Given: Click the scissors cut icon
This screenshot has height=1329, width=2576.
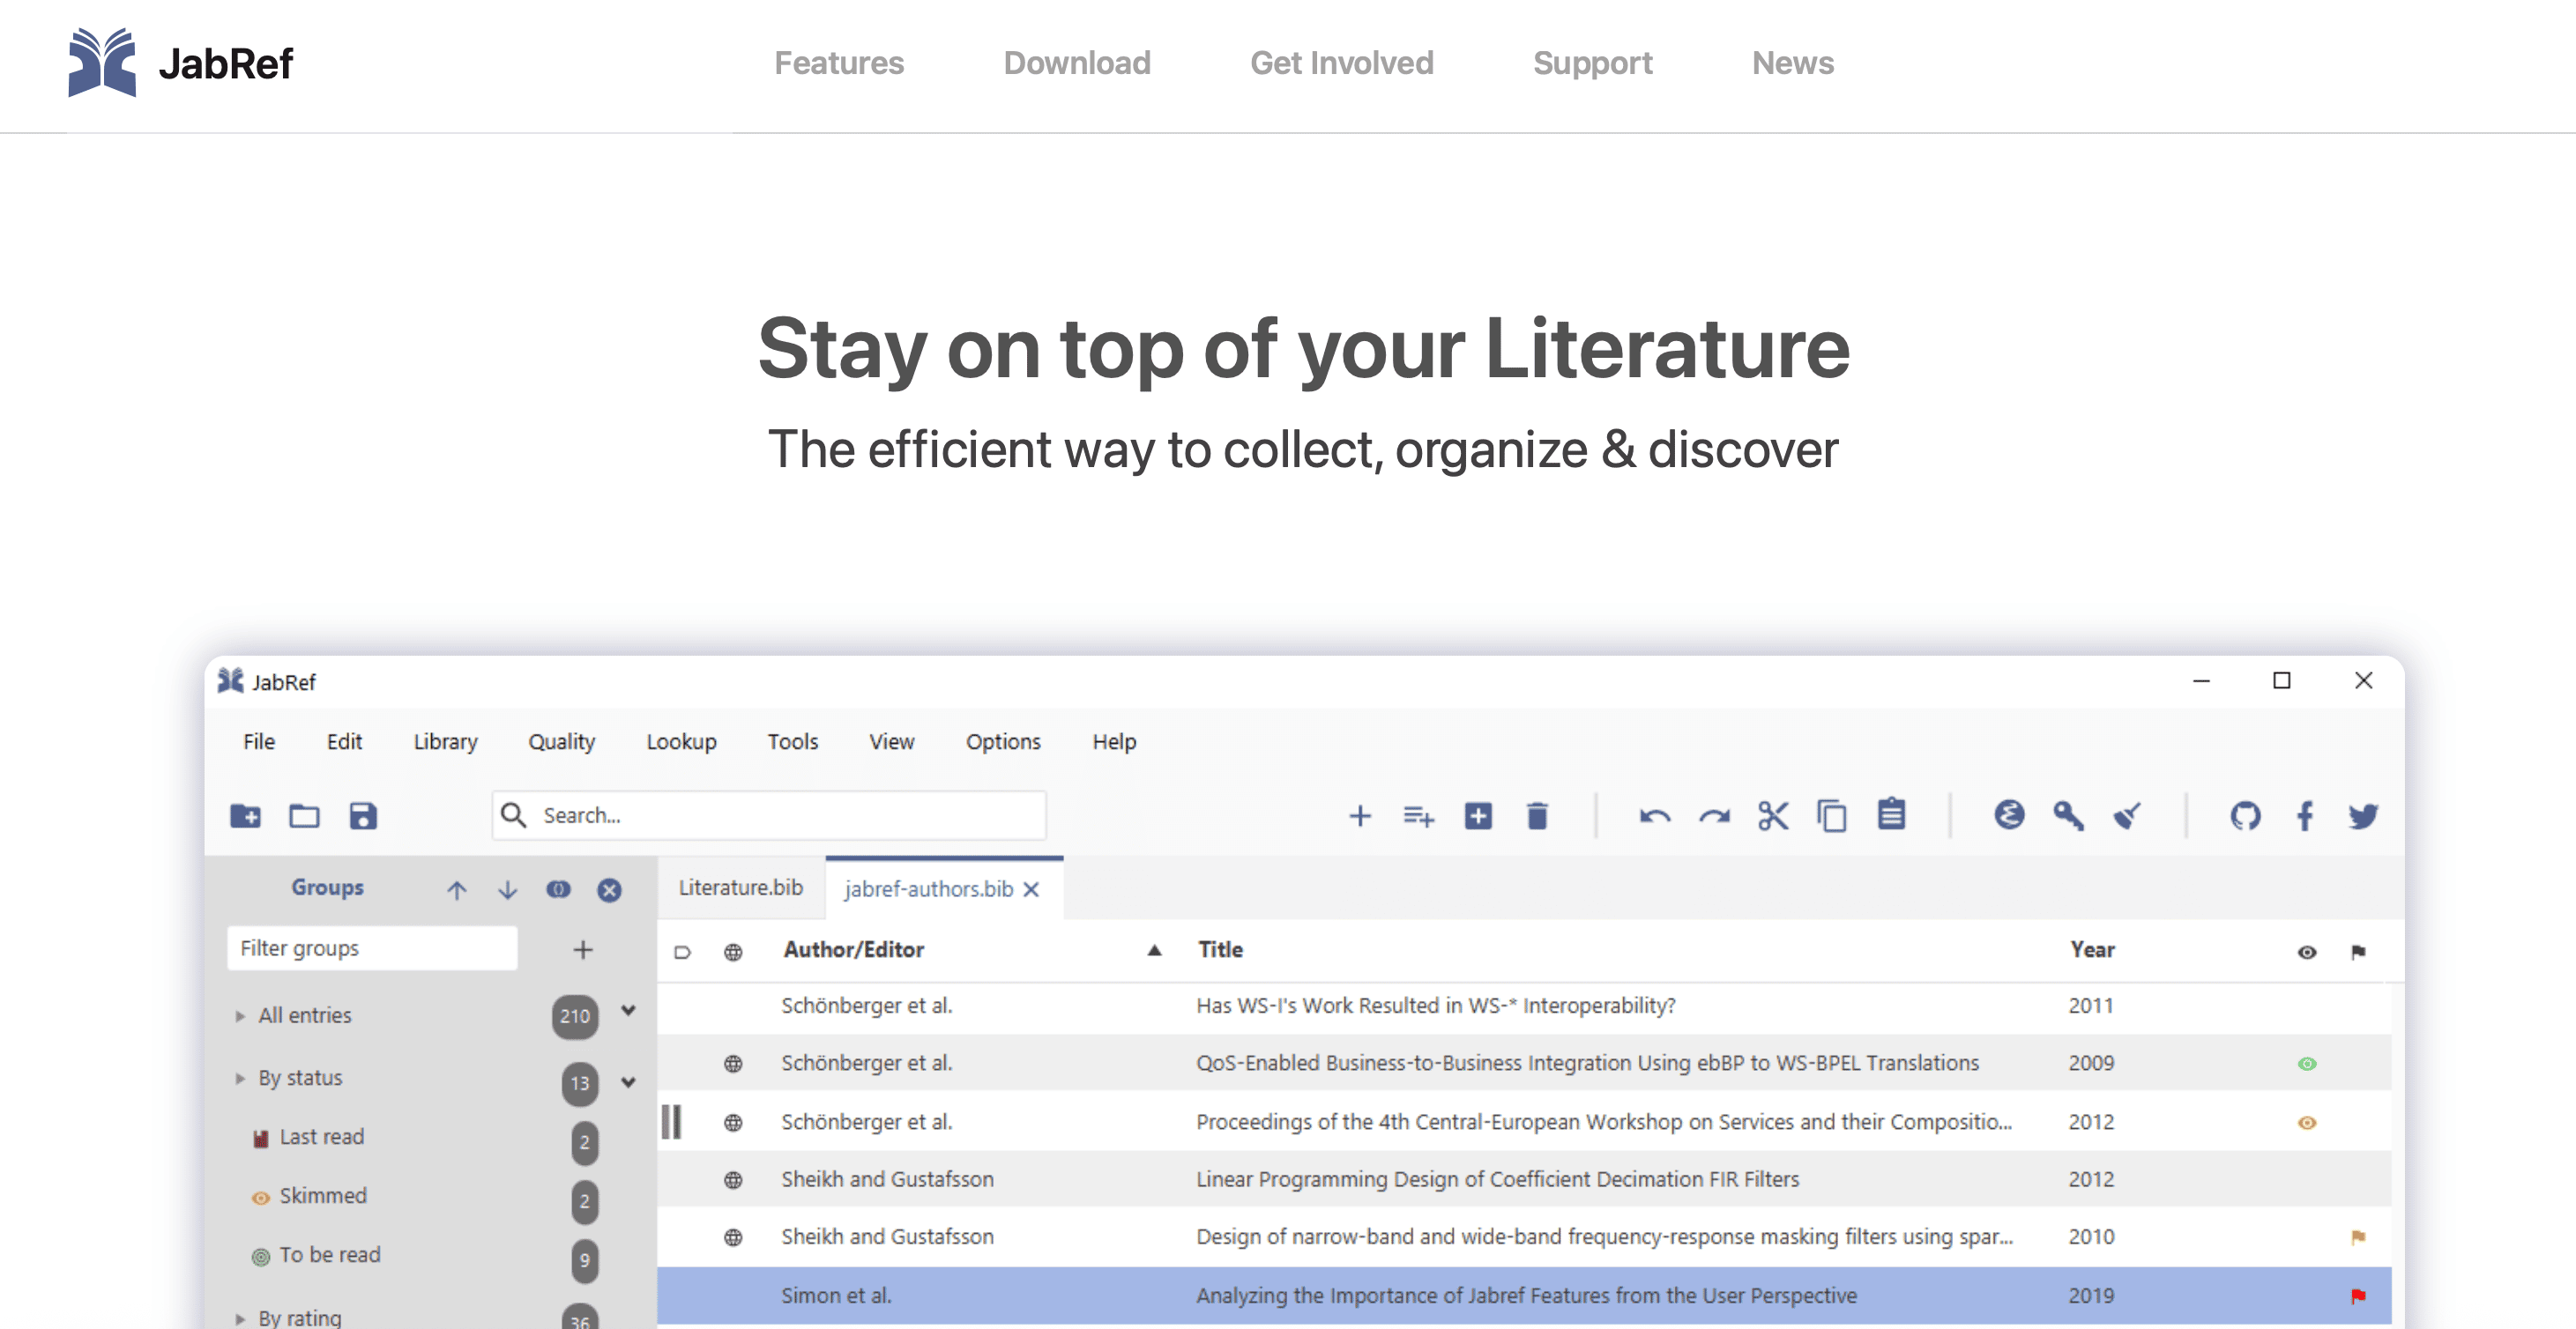Looking at the screenshot, I should tap(1773, 816).
